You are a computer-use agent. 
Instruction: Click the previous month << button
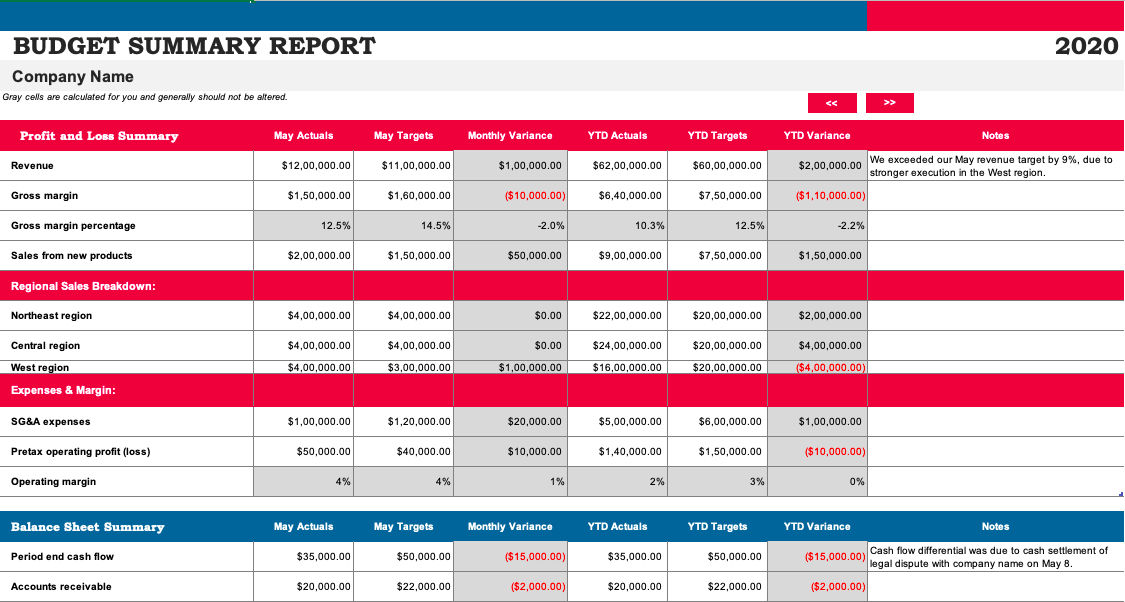832,103
